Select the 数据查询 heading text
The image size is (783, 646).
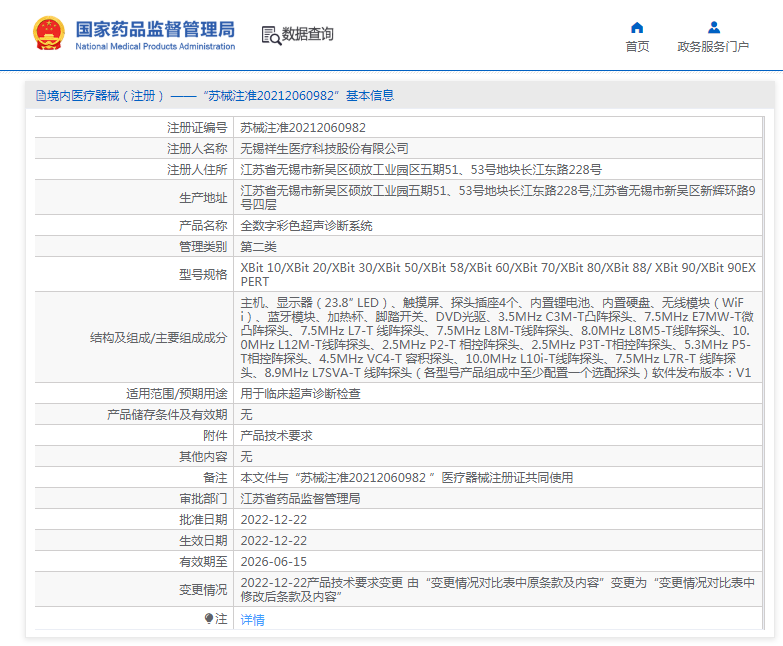308,35
